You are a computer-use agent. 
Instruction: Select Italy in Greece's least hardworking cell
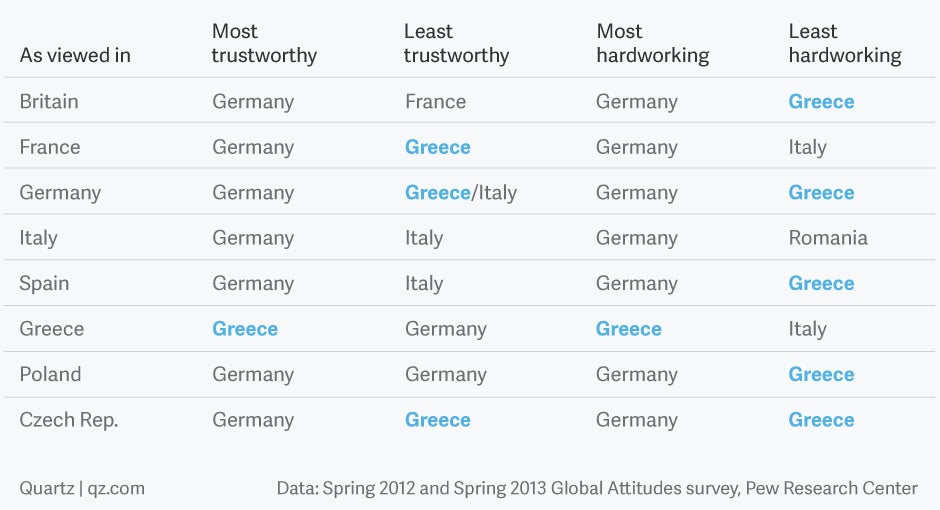point(808,329)
